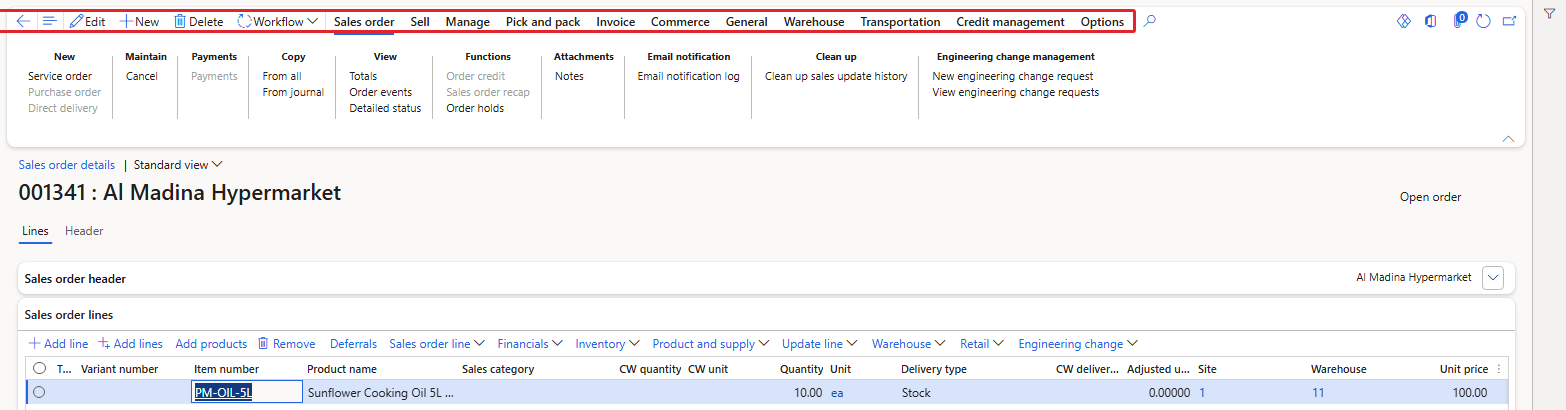The width and height of the screenshot is (1566, 410).
Task: Choose Copy From all
Action: (282, 76)
